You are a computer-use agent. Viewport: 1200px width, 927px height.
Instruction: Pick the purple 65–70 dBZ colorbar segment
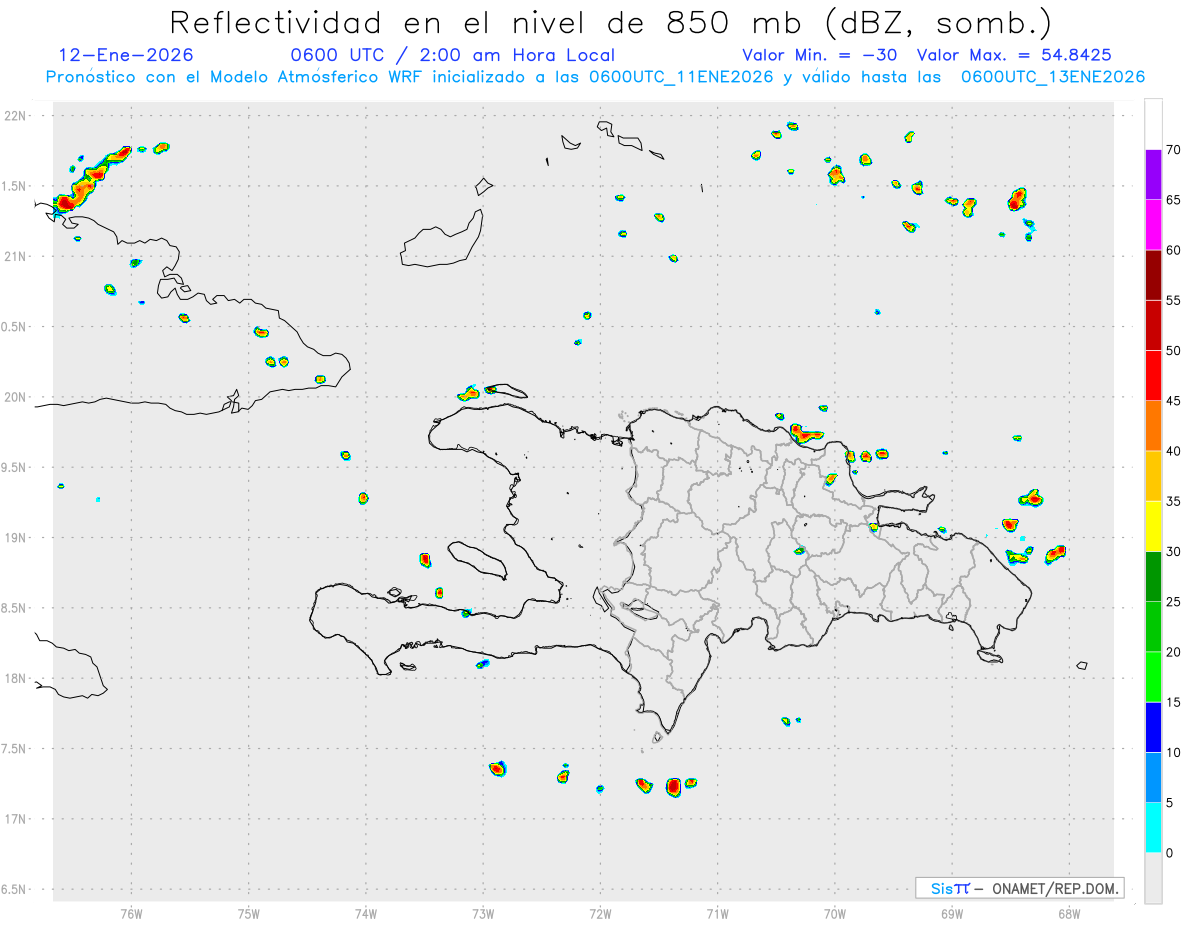tap(1153, 174)
